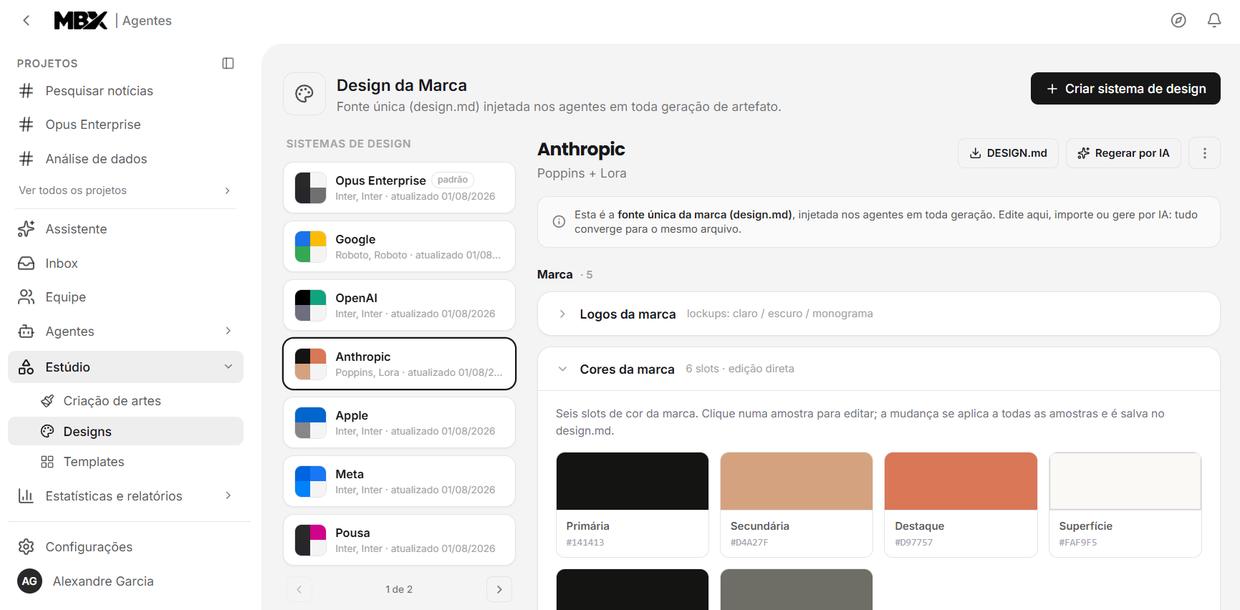The image size is (1240, 610).
Task: Click the hash icon for Pesquisar notícias
Action: pyautogui.click(x=27, y=91)
